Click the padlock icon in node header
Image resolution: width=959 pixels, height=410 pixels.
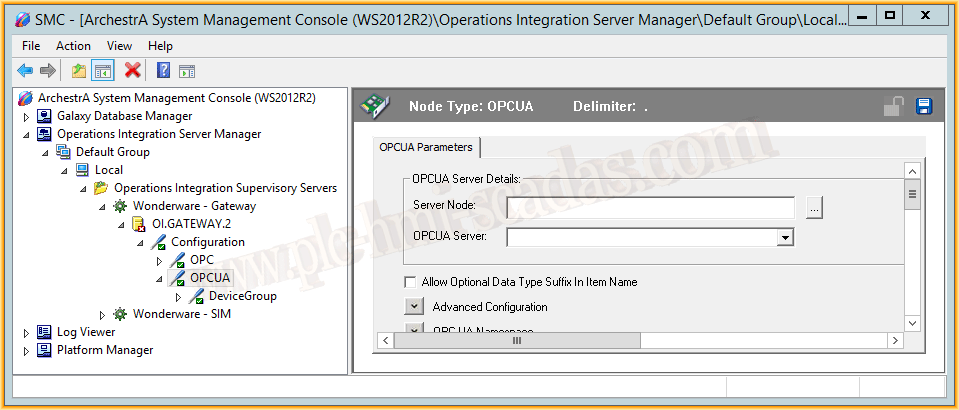894,106
